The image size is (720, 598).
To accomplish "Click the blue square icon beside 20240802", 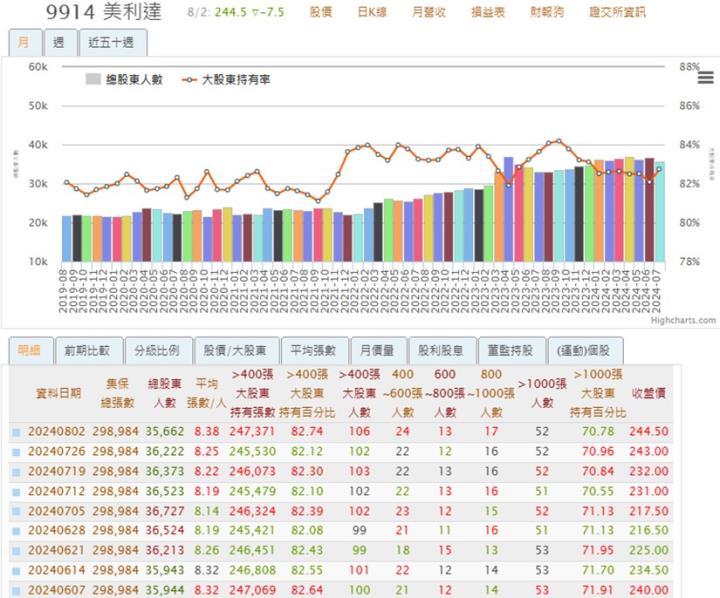I will [16, 432].
